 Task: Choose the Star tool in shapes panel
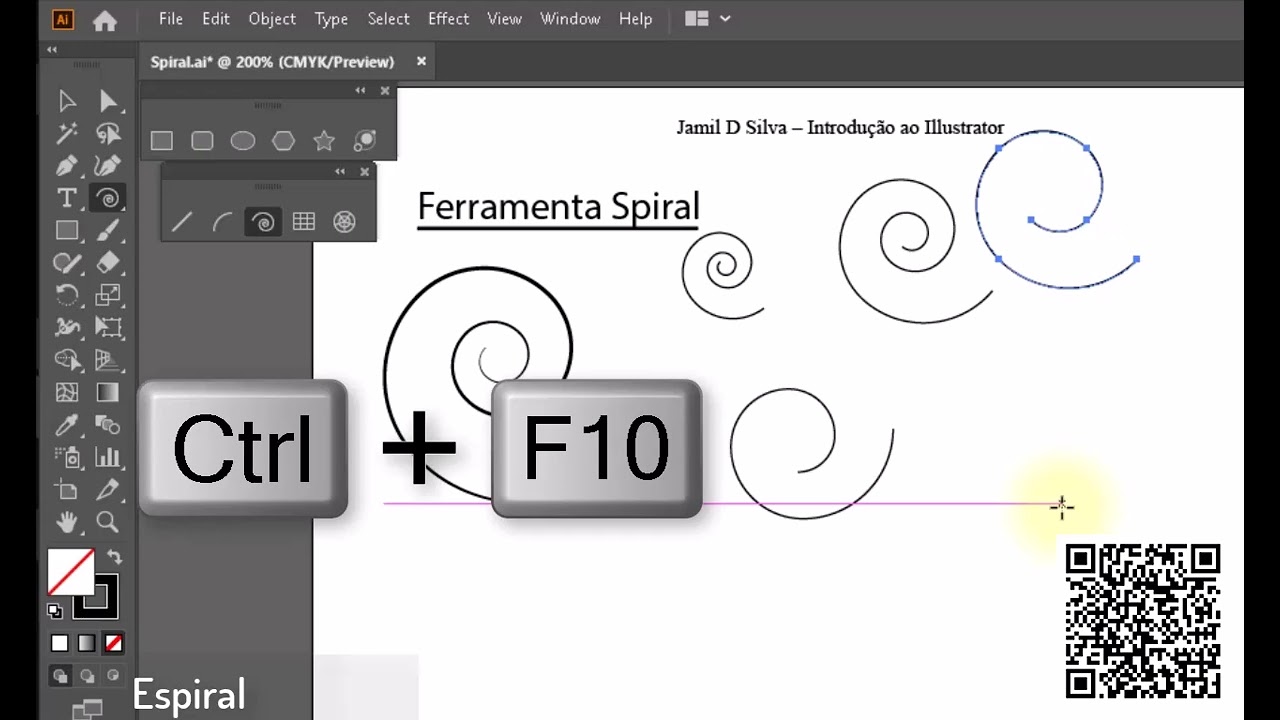pyautogui.click(x=324, y=141)
